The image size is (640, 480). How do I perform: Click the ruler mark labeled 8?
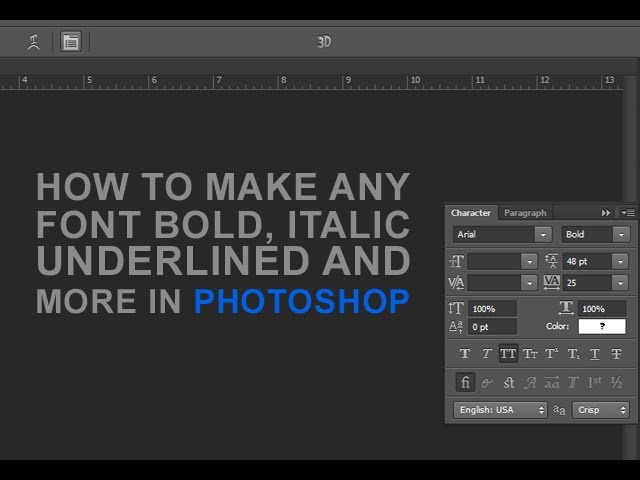283,80
